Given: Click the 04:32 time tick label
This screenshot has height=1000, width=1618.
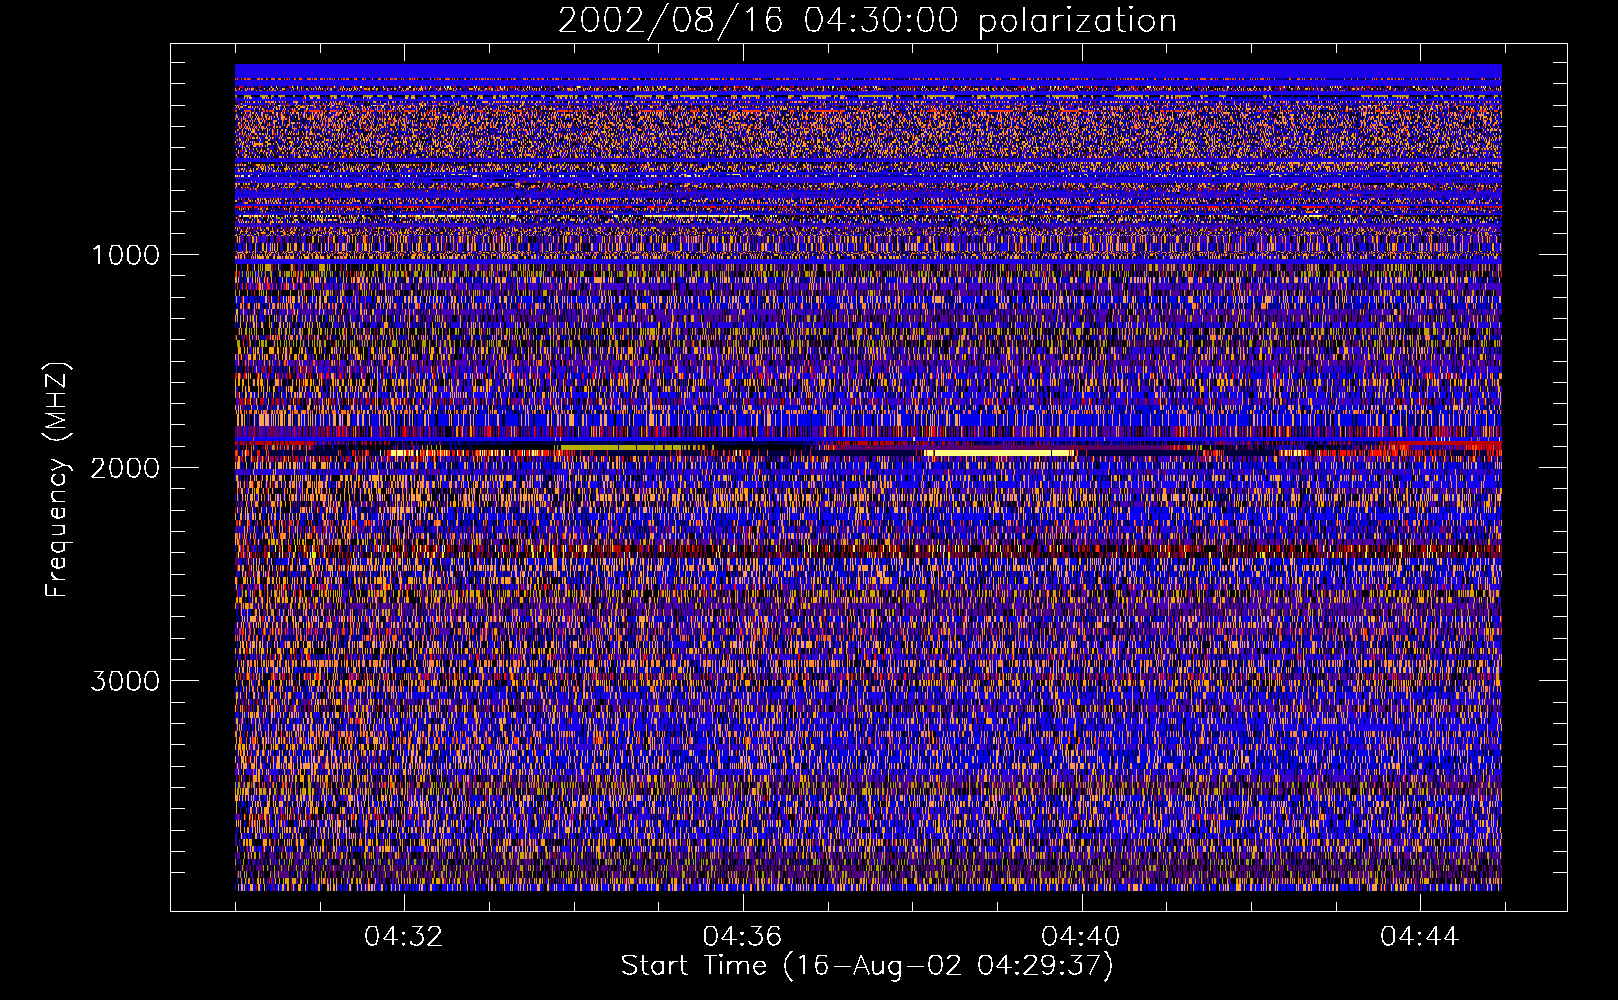Looking at the screenshot, I should coord(403,937).
